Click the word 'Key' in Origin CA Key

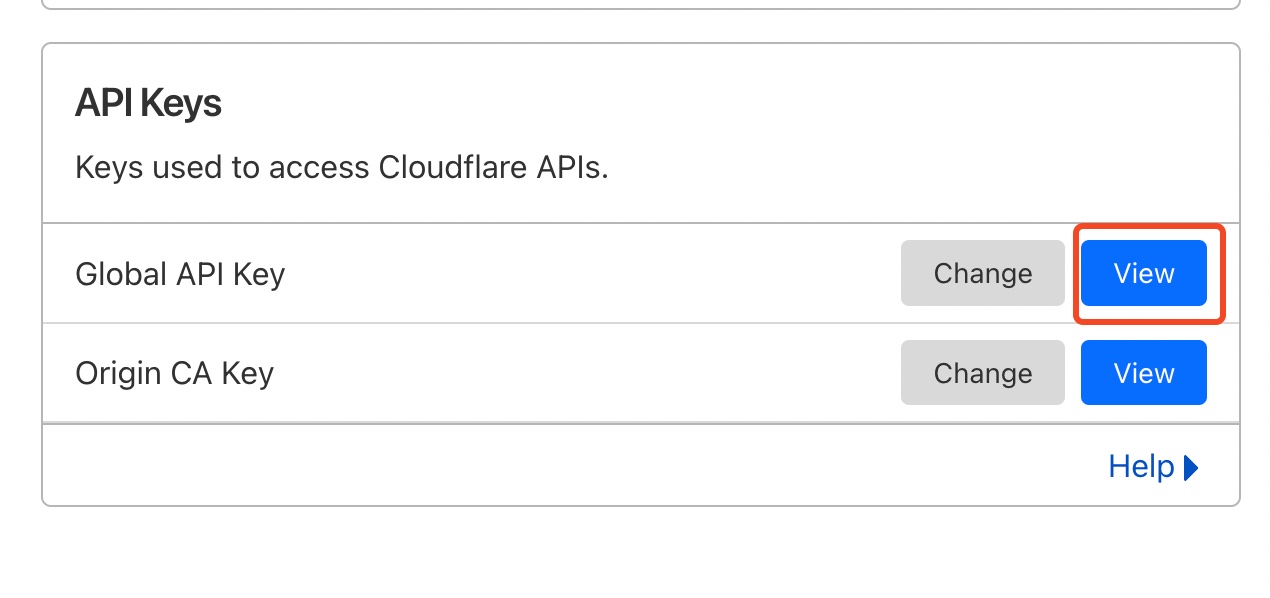pos(248,374)
